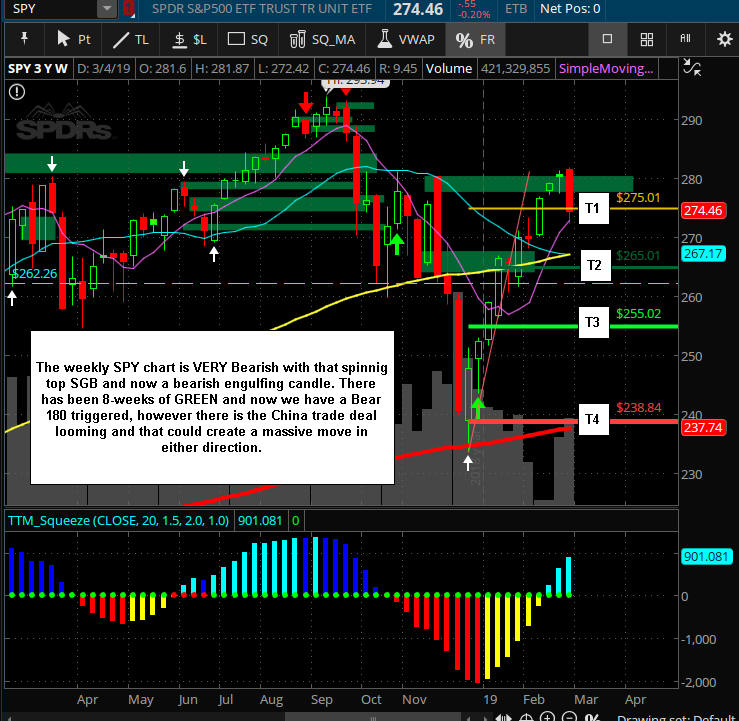This screenshot has width=739, height=721.
Task: Click the TTM_Squeeze study title
Action: coord(118,521)
